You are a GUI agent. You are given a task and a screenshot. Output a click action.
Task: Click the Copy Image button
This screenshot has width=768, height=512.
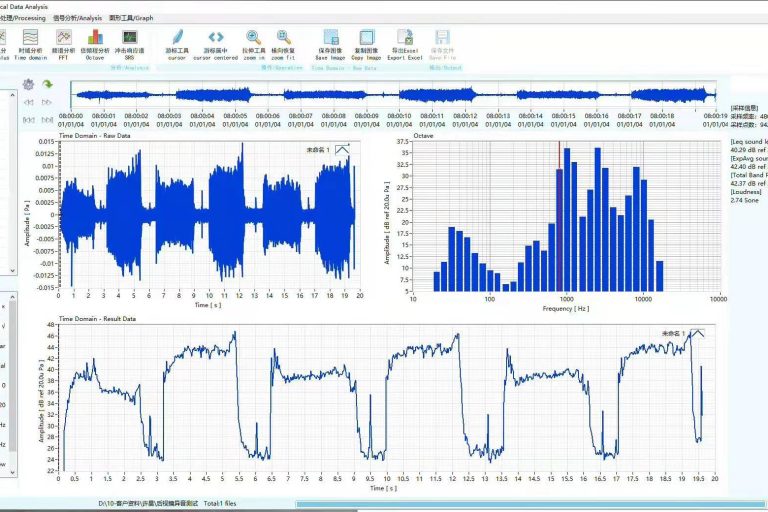(x=367, y=40)
